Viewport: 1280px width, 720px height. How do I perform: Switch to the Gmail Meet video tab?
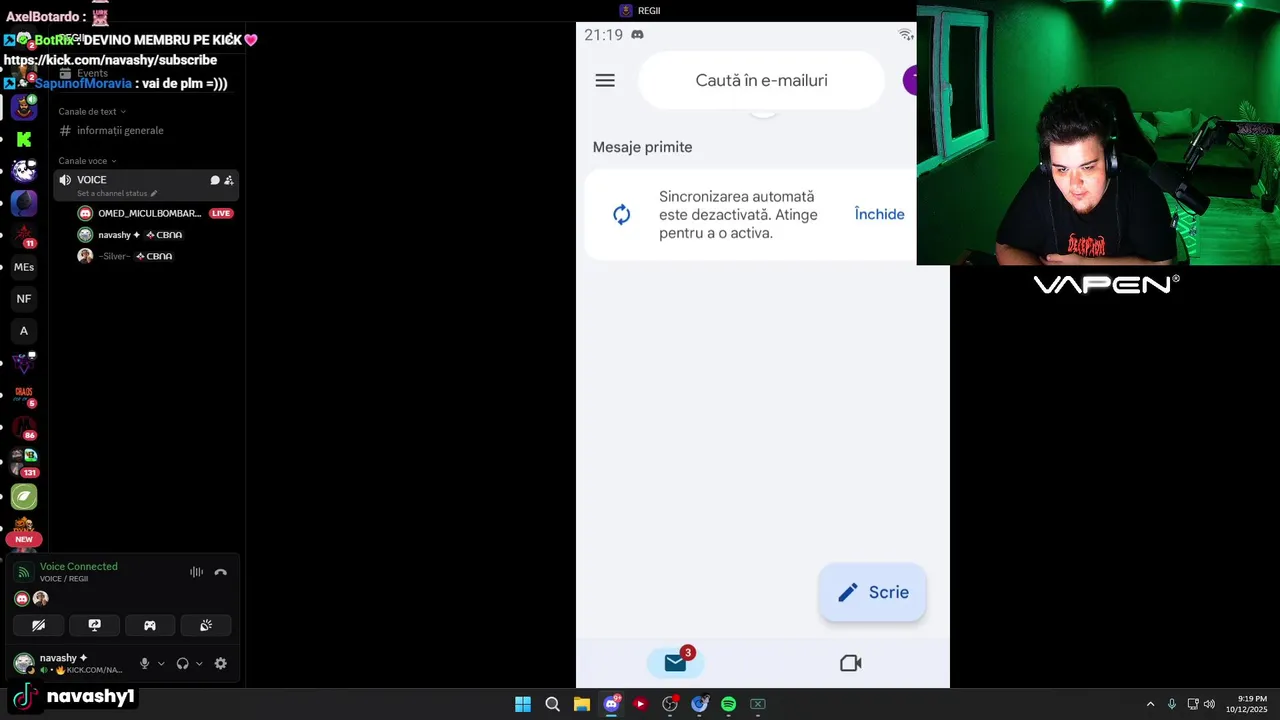pos(851,663)
